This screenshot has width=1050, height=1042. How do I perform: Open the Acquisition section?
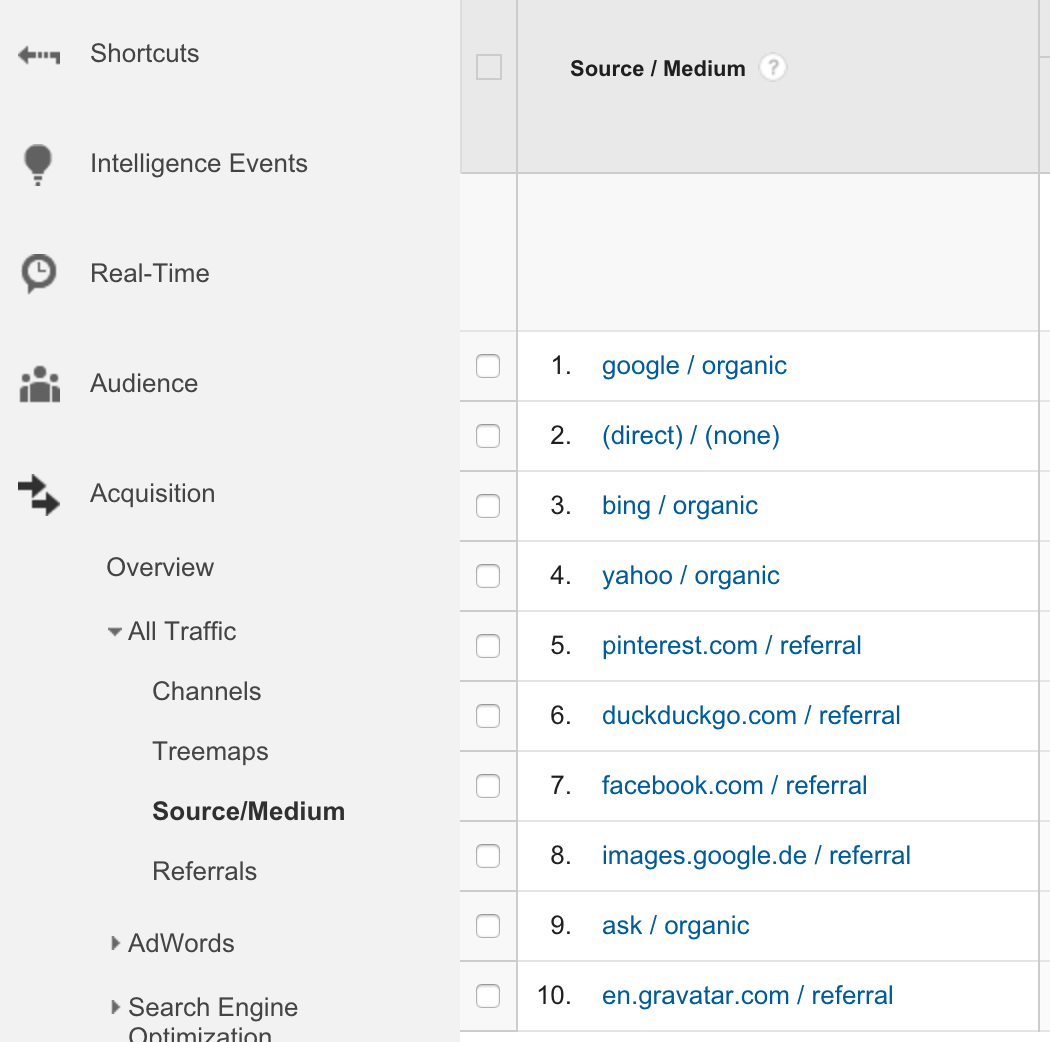point(153,494)
